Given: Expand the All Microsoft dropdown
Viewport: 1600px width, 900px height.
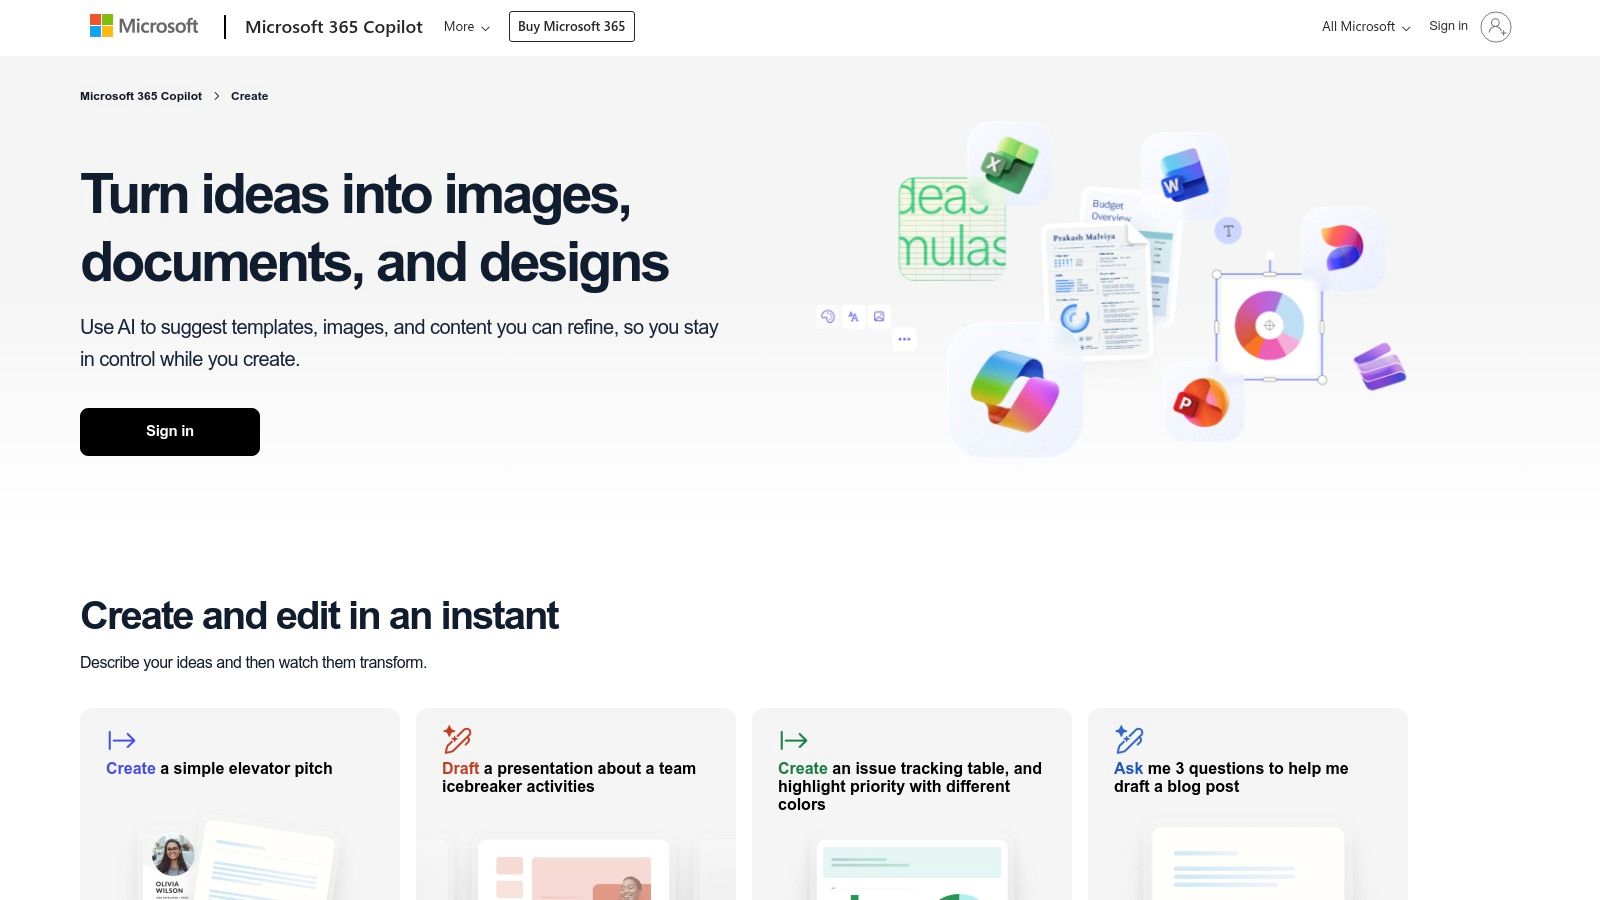Looking at the screenshot, I should (x=1366, y=27).
